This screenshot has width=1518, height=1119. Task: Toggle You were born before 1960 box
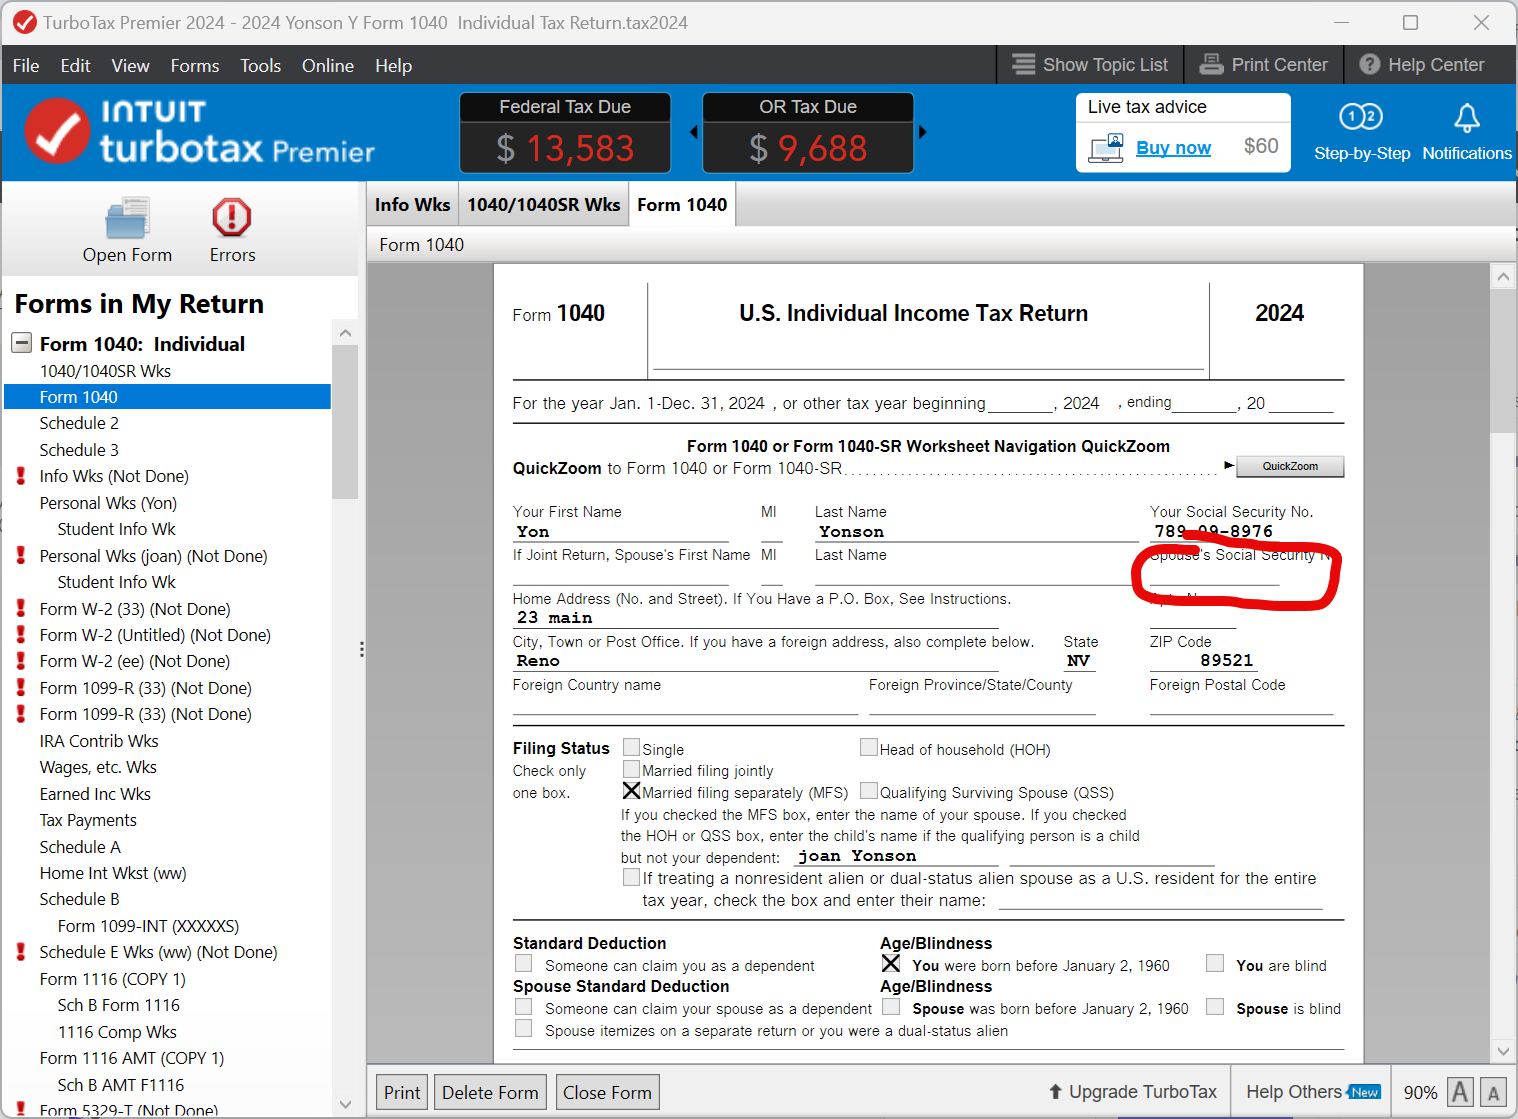(891, 964)
